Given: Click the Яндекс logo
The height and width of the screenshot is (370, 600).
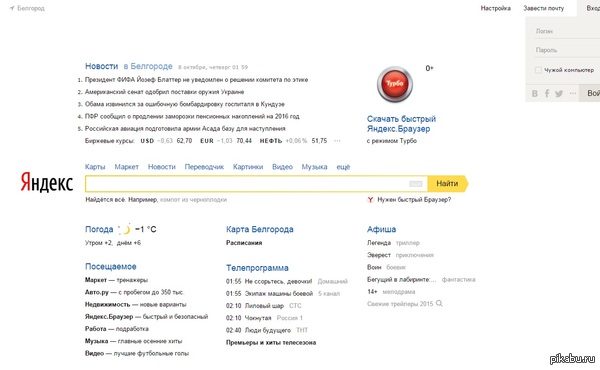Looking at the screenshot, I should 47,182.
